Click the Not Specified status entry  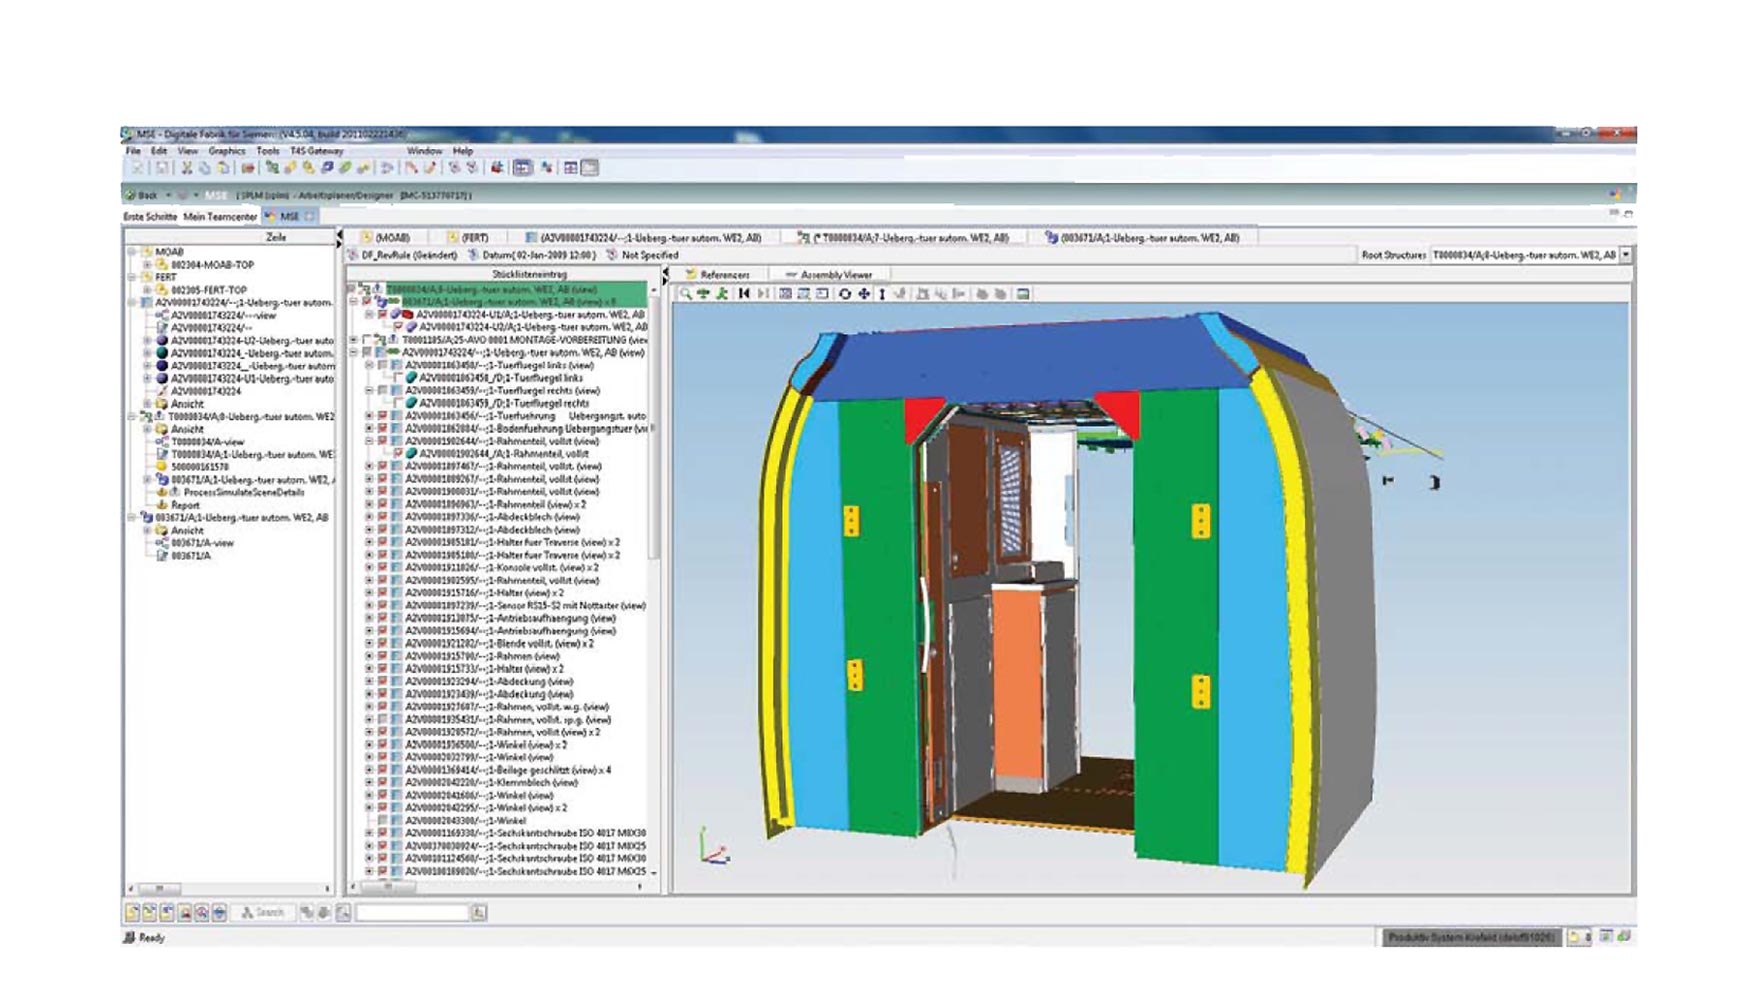pyautogui.click(x=643, y=255)
